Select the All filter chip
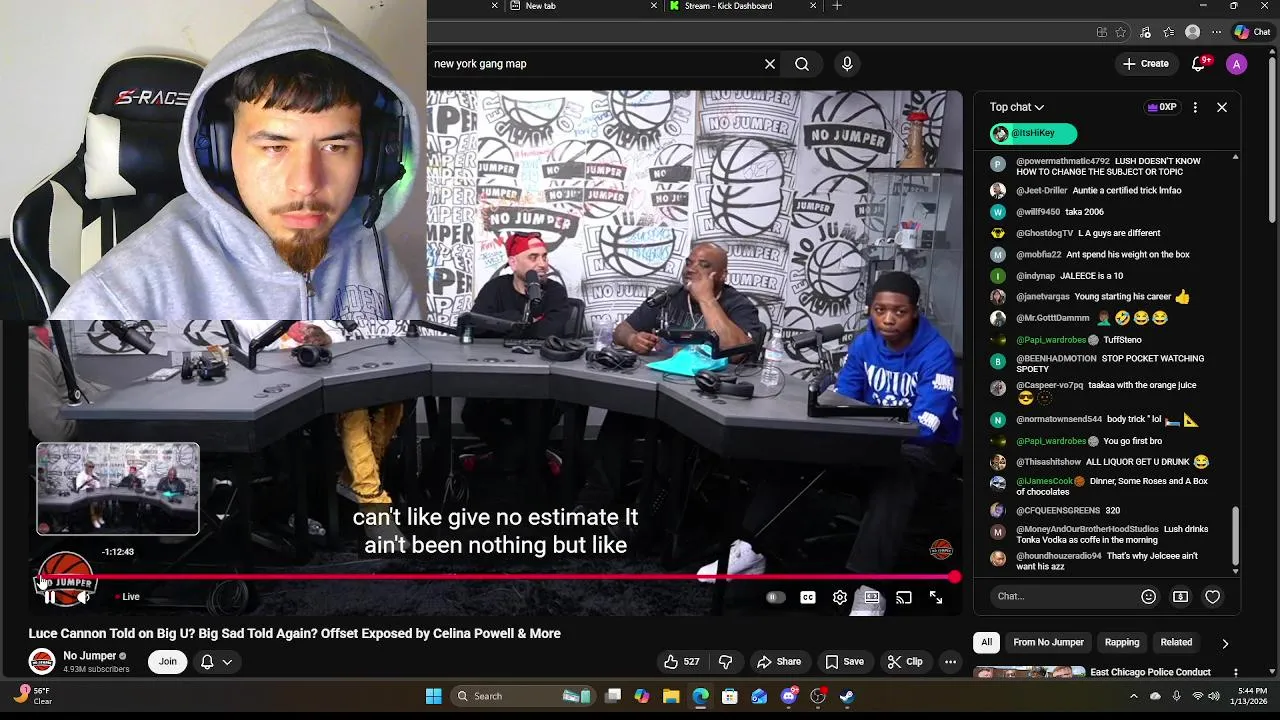This screenshot has width=1280, height=720. click(987, 642)
